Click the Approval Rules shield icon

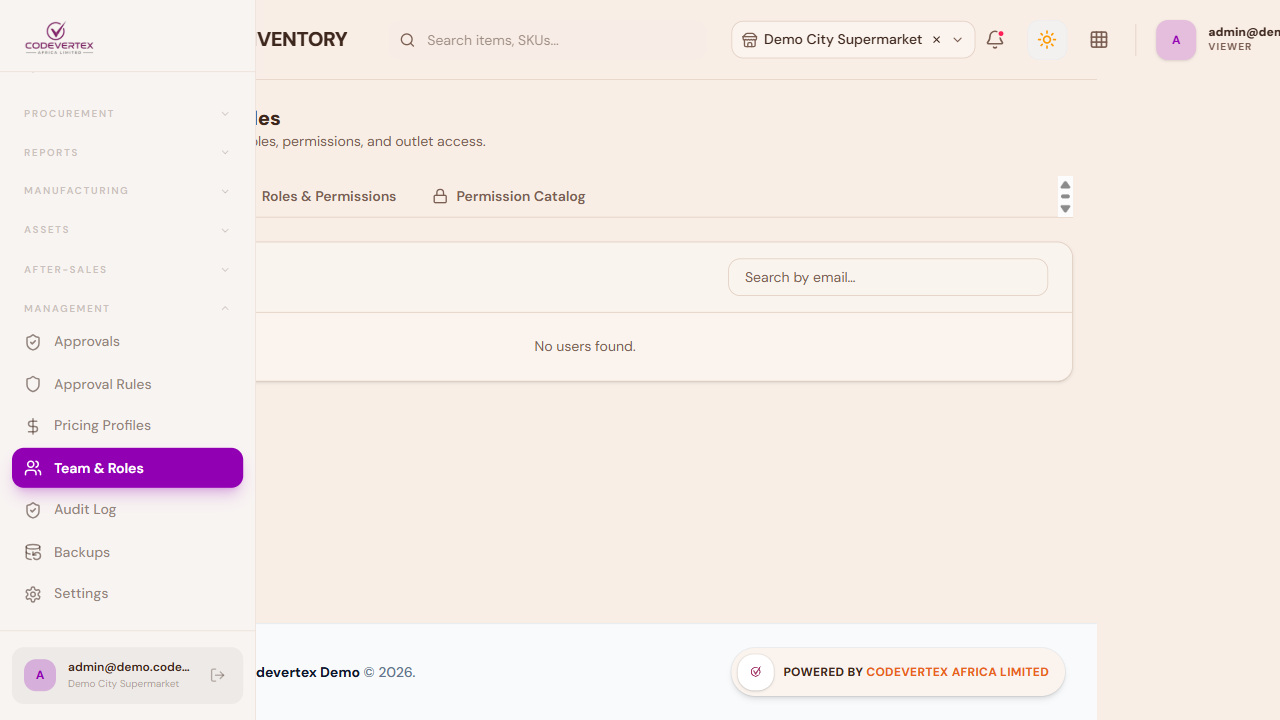[33, 384]
